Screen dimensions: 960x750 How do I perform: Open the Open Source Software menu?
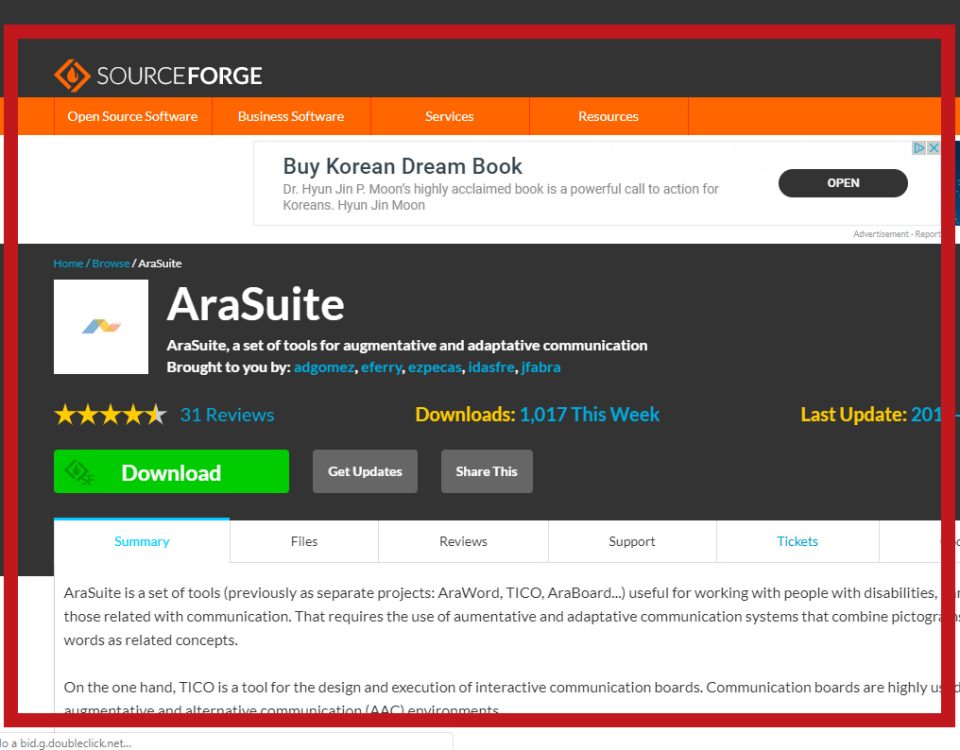pos(133,116)
